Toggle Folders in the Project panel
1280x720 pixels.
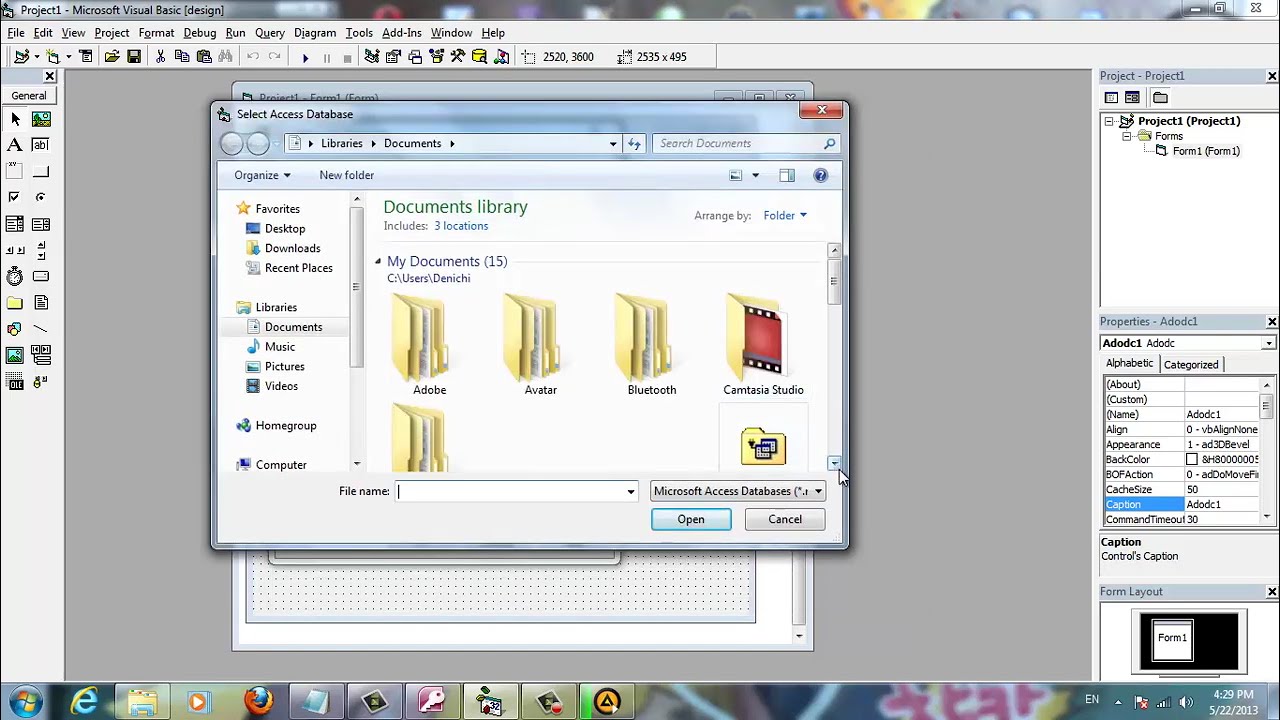click(1160, 97)
